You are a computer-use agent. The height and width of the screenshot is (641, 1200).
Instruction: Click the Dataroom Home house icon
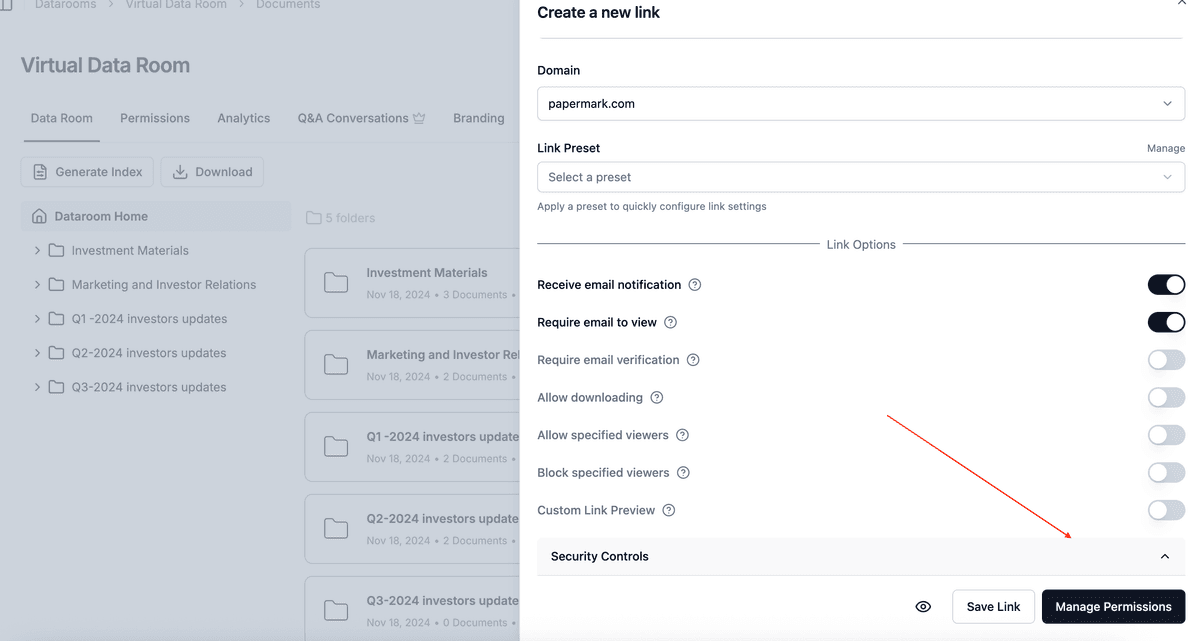(39, 216)
